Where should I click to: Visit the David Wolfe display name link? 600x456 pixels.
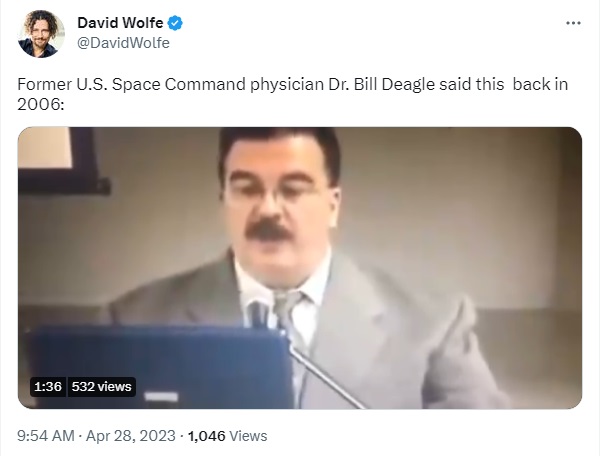coord(120,23)
